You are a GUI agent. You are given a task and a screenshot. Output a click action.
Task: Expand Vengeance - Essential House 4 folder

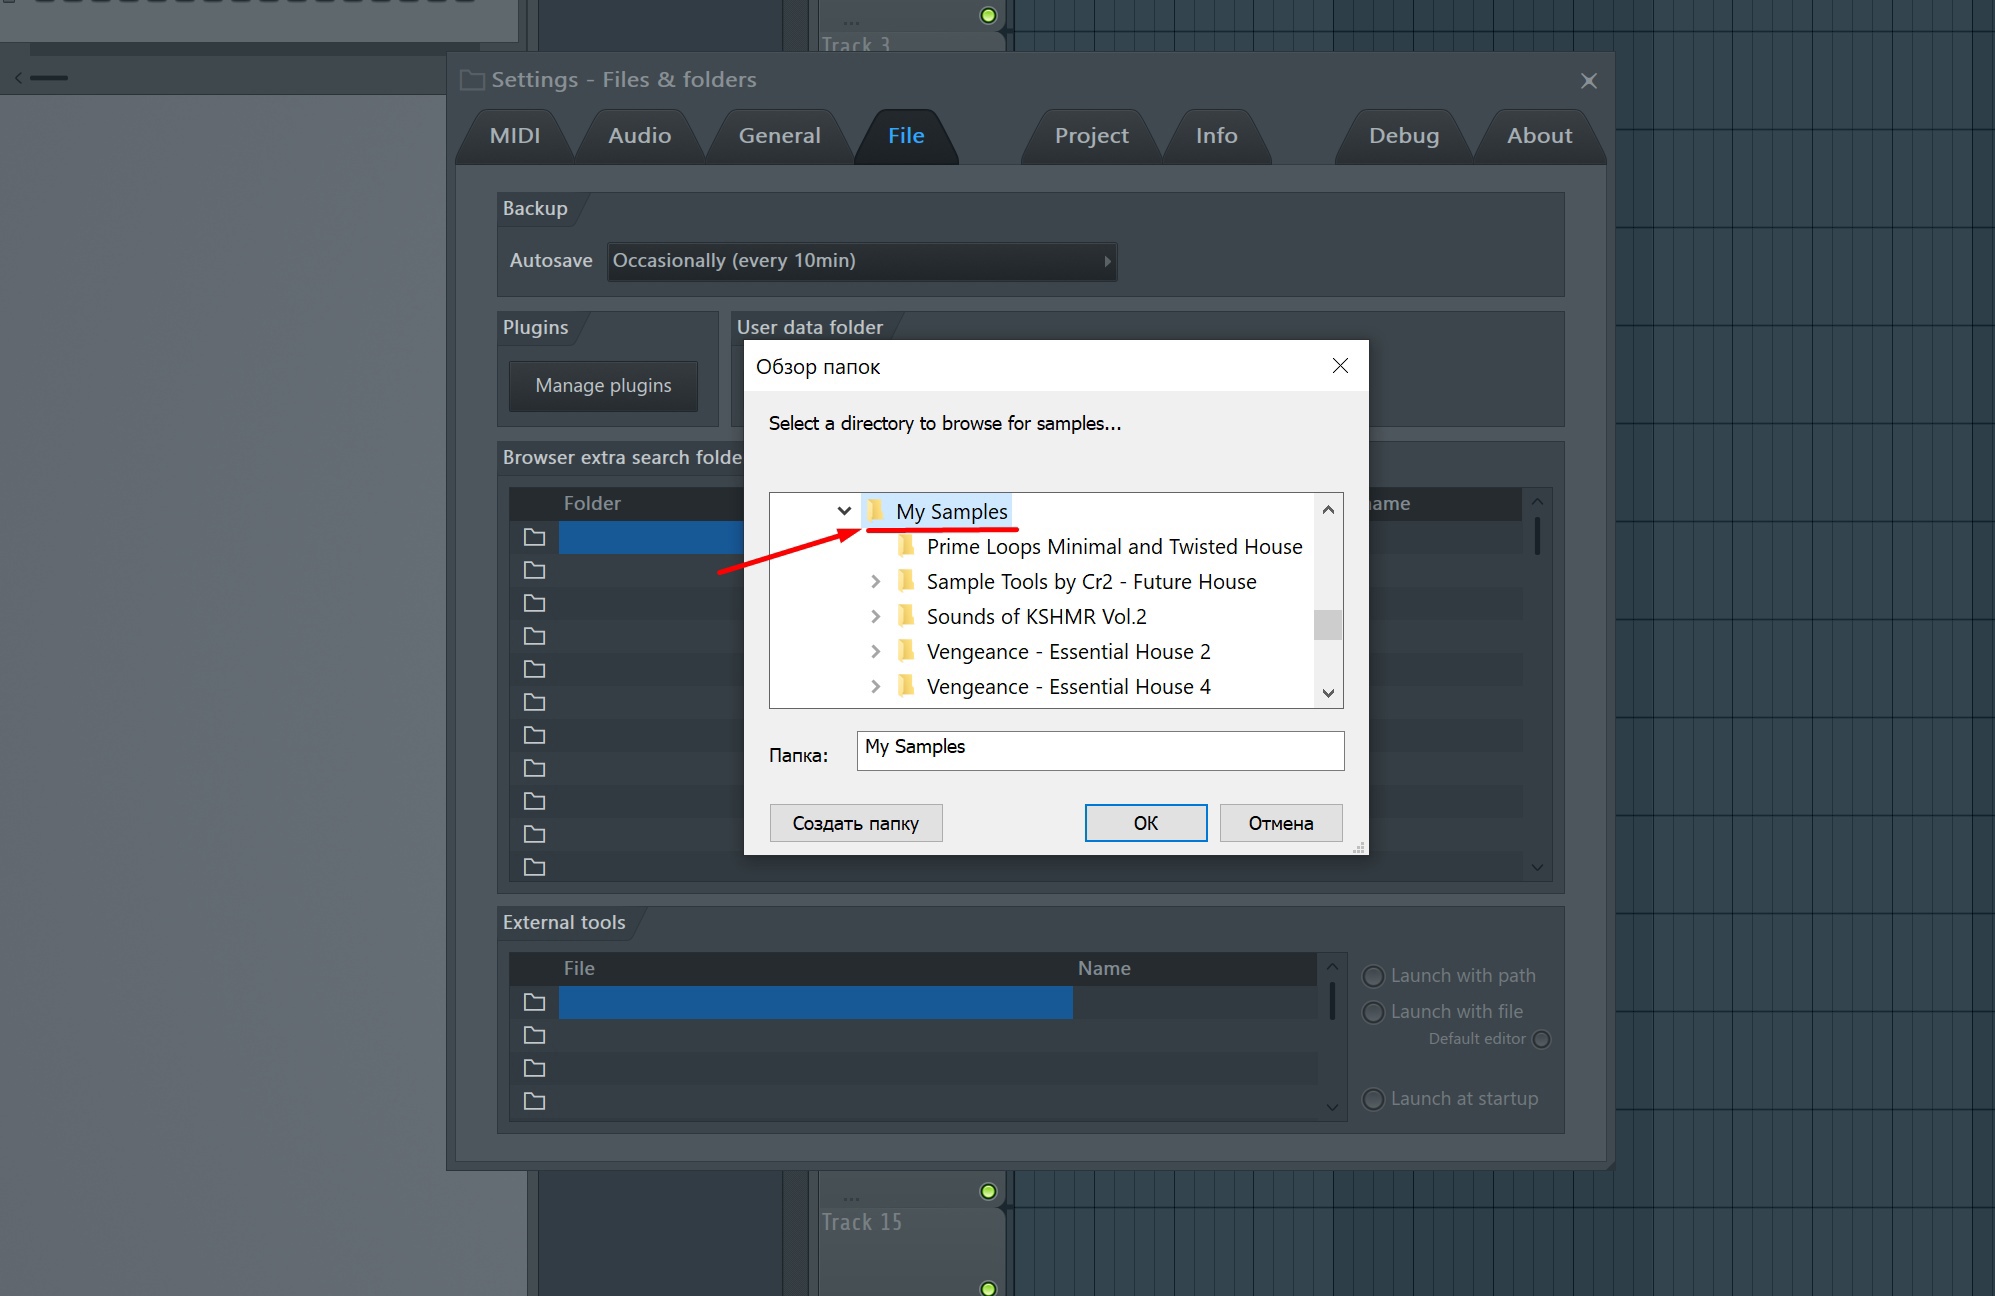876,686
